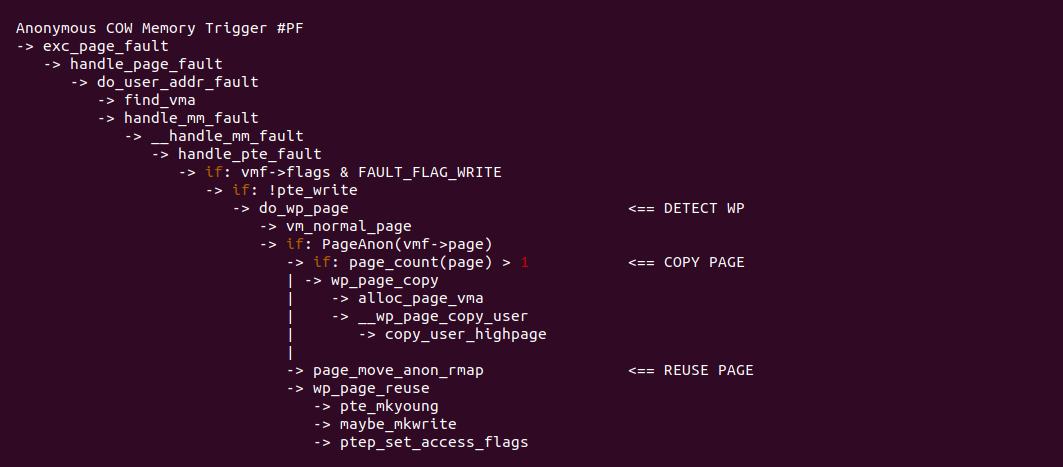This screenshot has height=467, width=1063.
Task: Click the DETECT WP annotation
Action: click(x=704, y=208)
